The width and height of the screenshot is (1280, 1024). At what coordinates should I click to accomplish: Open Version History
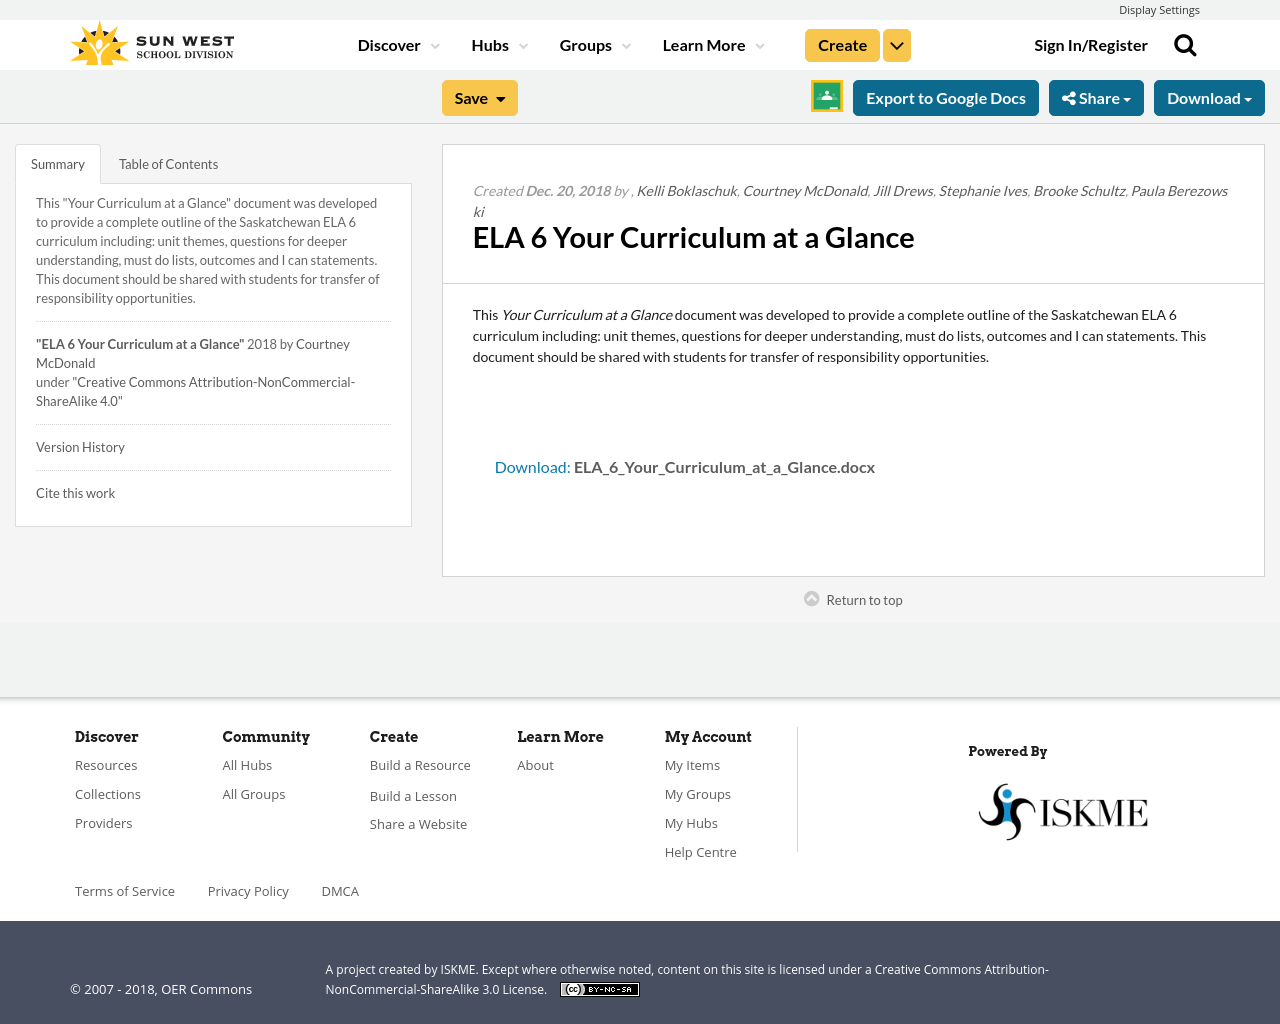point(80,446)
